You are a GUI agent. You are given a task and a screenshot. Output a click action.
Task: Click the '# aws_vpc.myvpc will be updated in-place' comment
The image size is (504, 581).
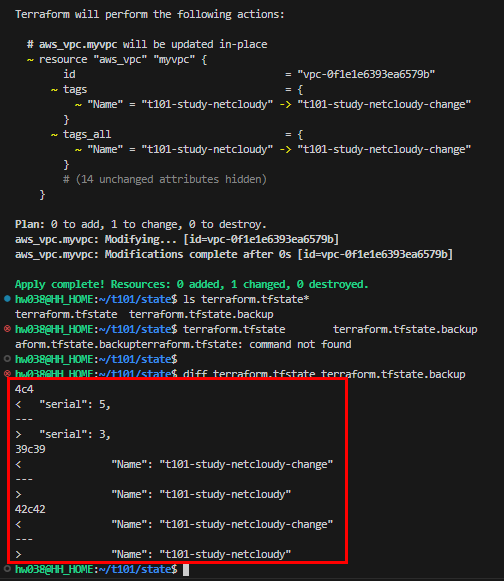[x=147, y=44]
